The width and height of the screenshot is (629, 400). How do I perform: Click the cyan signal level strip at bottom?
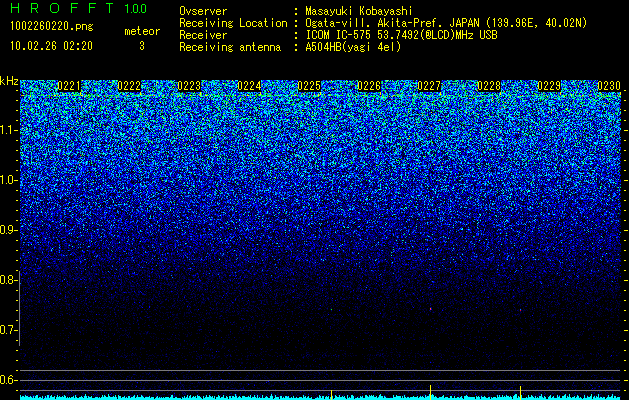point(321,398)
